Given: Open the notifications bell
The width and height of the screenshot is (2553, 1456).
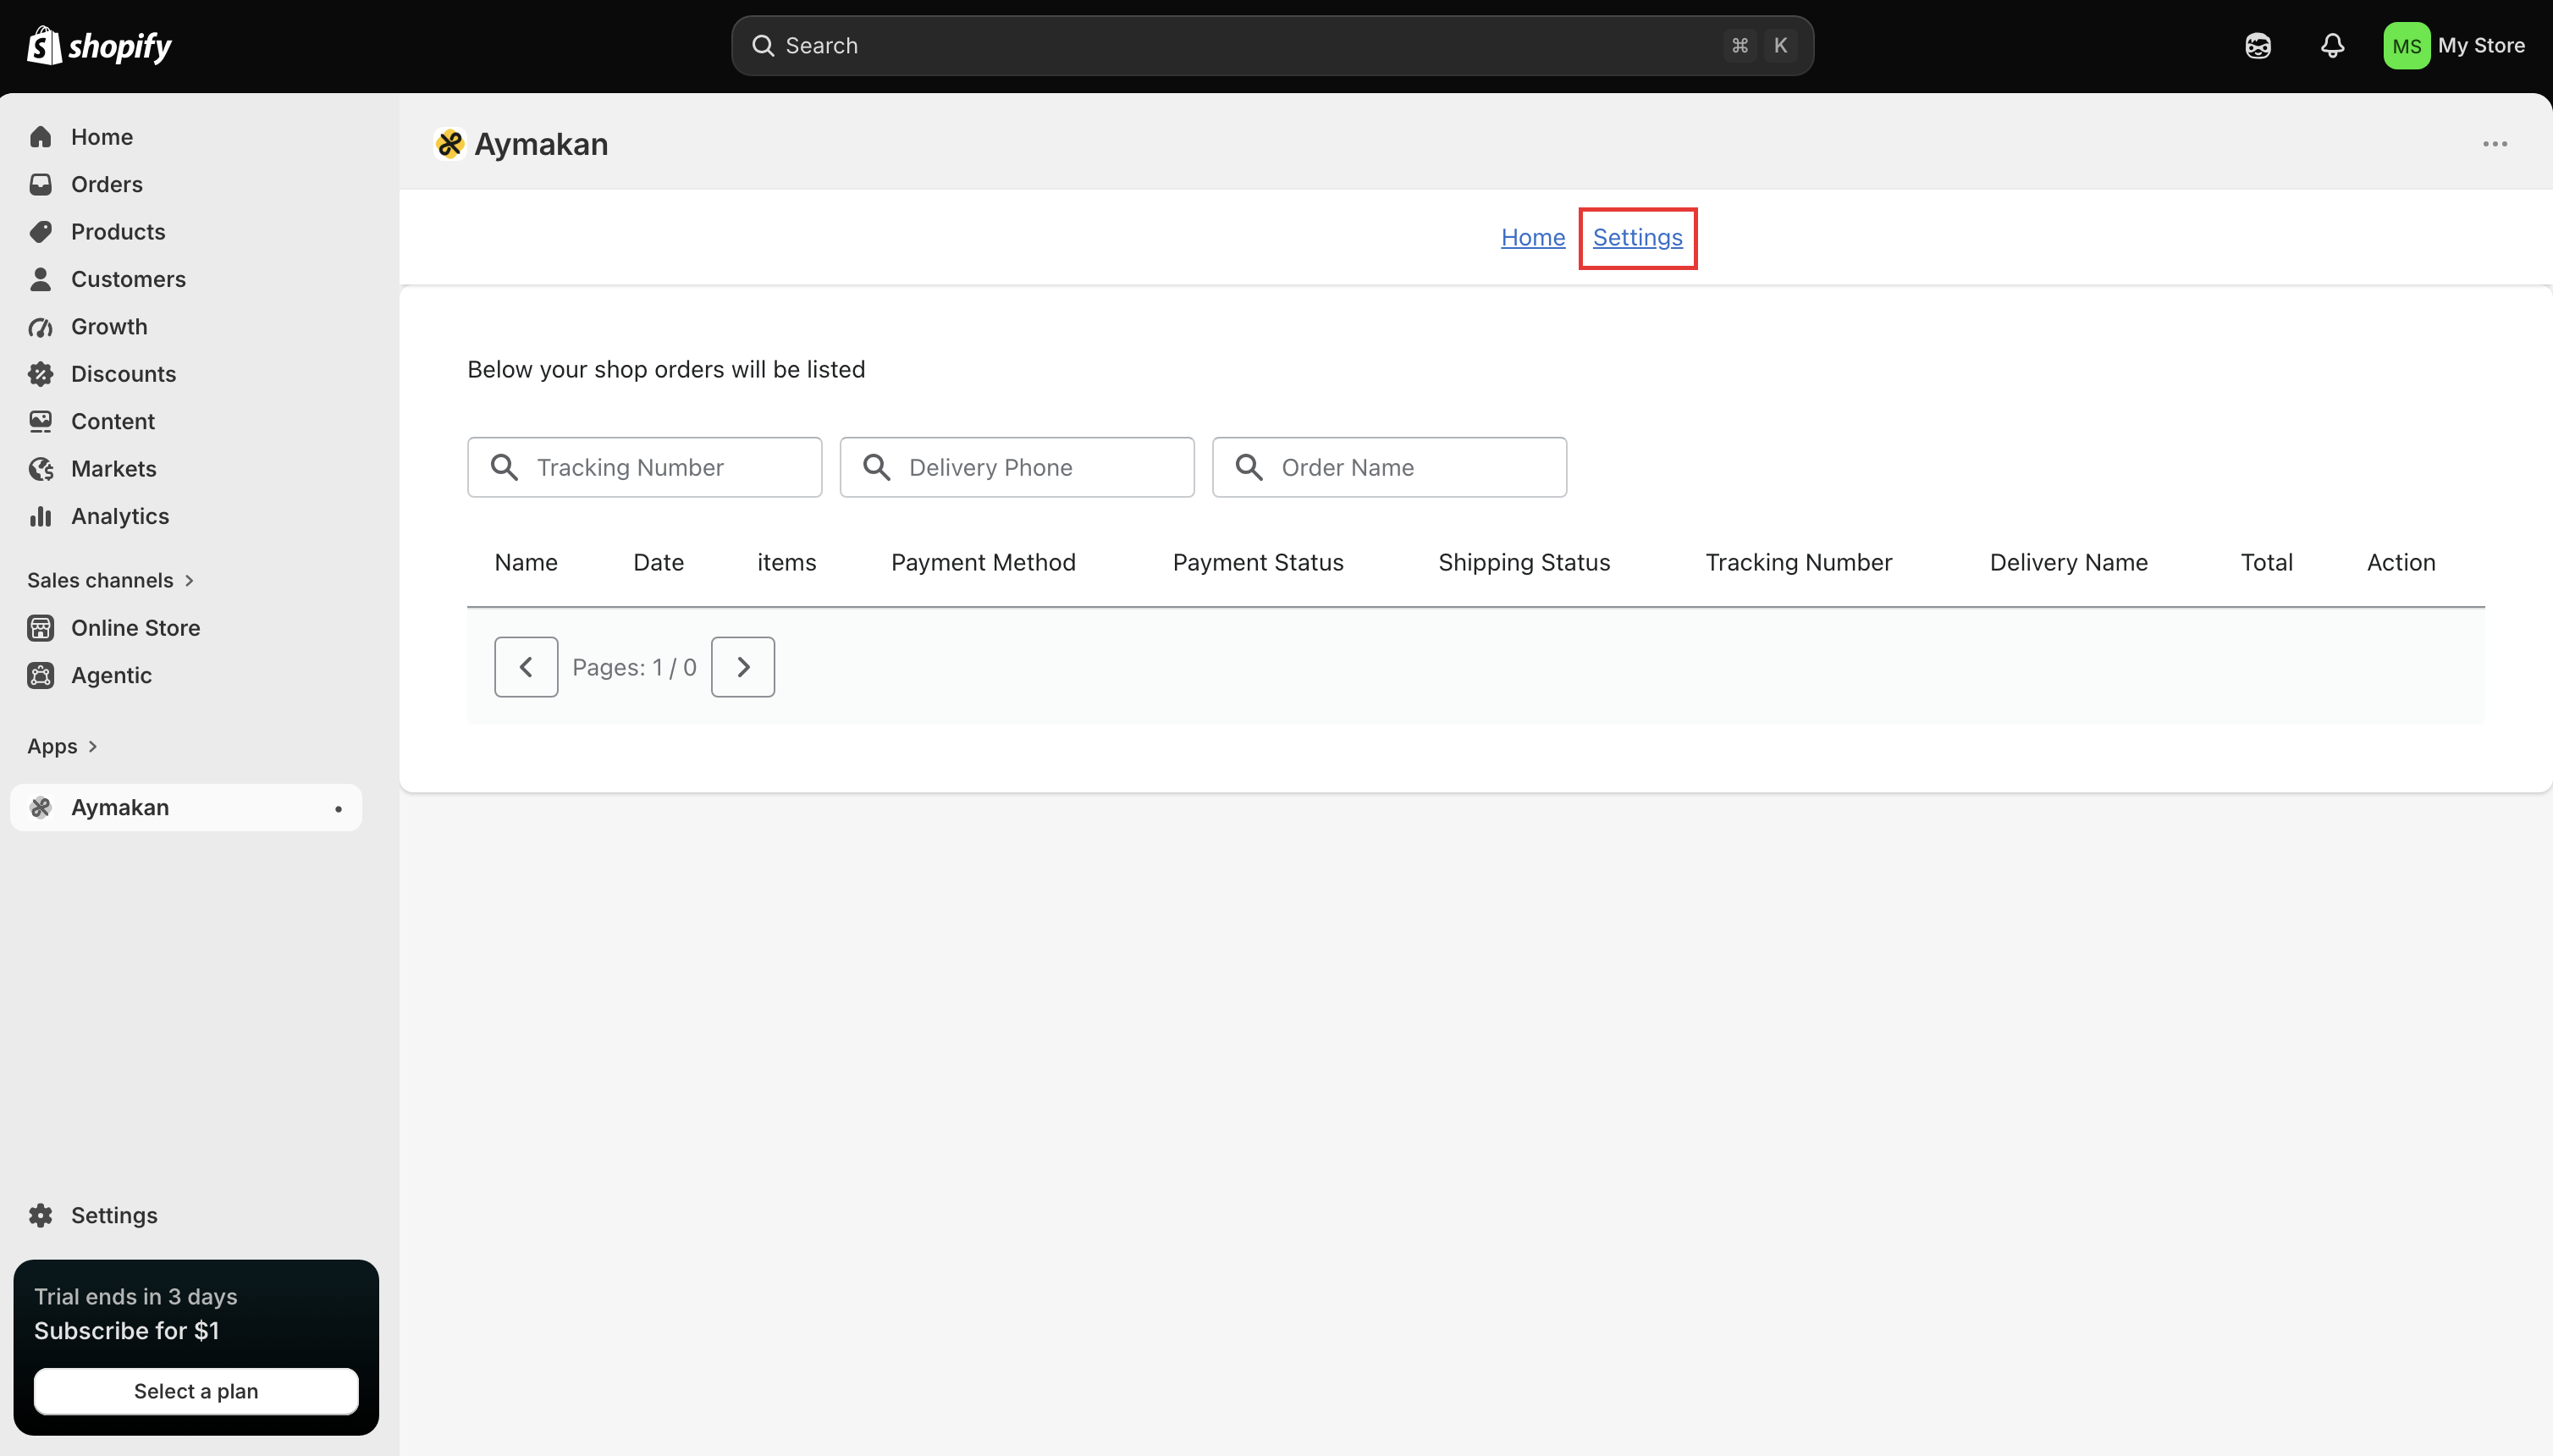Looking at the screenshot, I should click(x=2332, y=46).
